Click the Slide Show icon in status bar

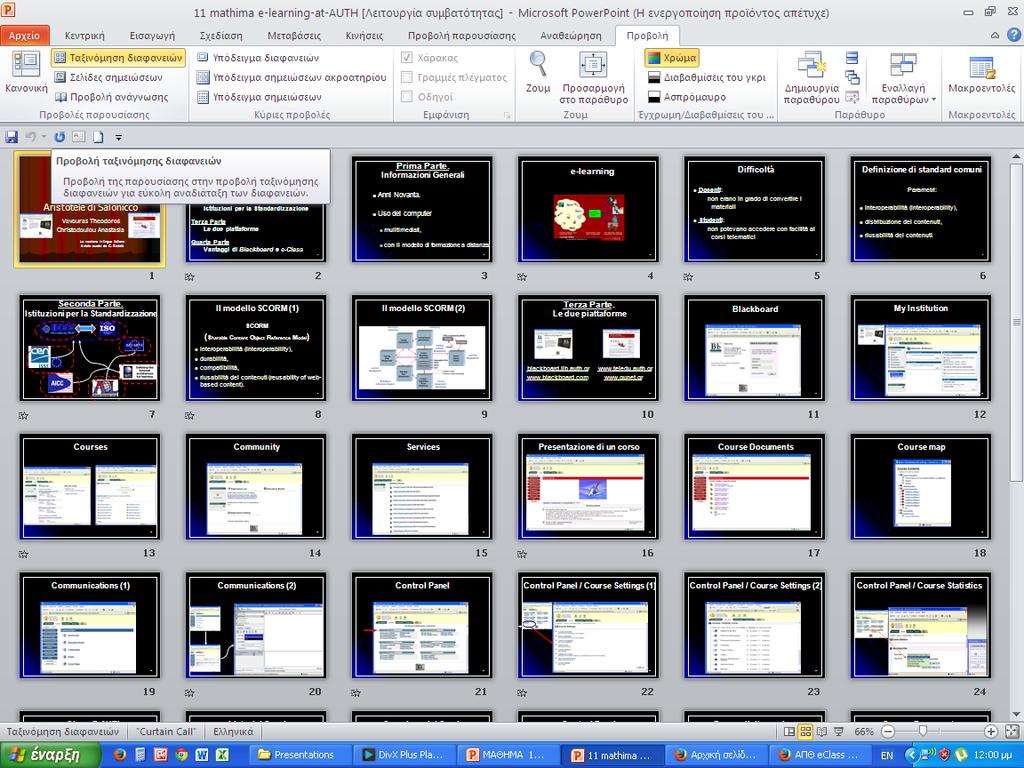pyautogui.click(x=839, y=732)
